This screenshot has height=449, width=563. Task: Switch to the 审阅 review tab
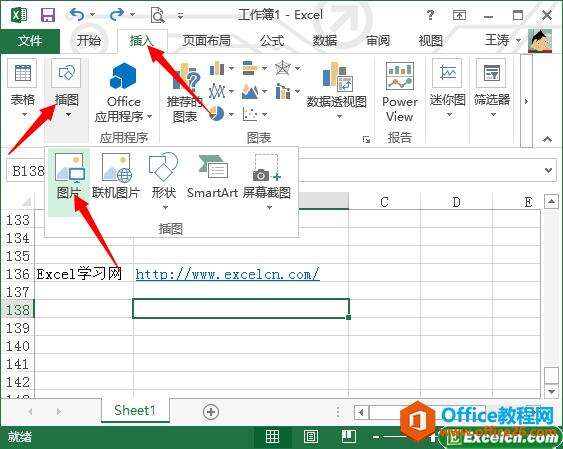pyautogui.click(x=378, y=41)
